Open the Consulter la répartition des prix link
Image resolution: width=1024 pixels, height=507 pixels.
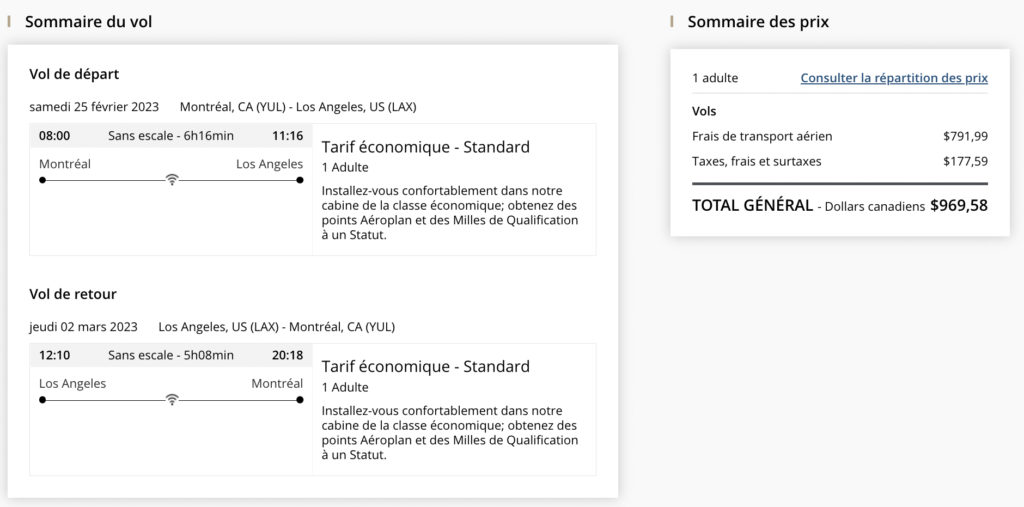pyautogui.click(x=893, y=78)
